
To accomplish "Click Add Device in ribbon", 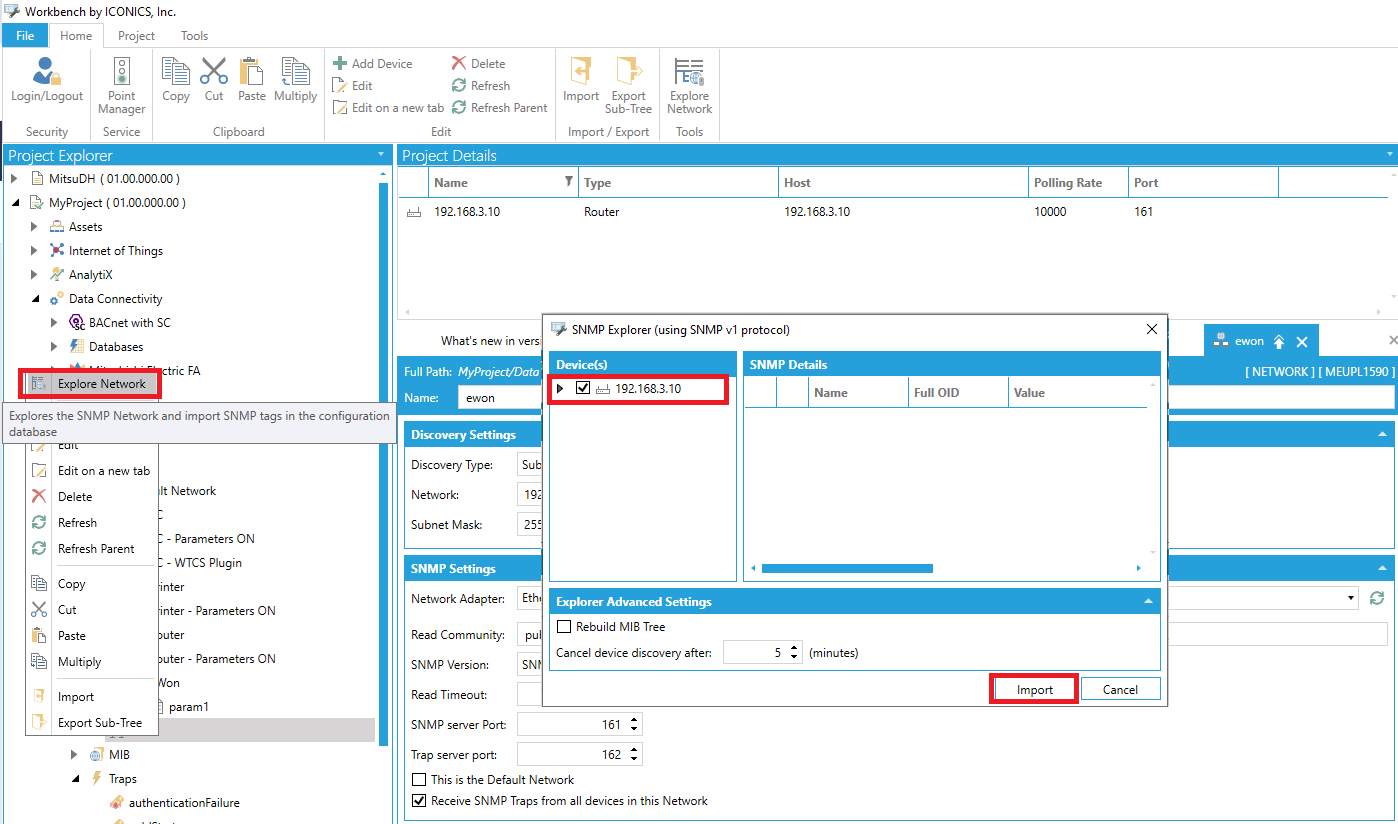I will click(x=372, y=63).
